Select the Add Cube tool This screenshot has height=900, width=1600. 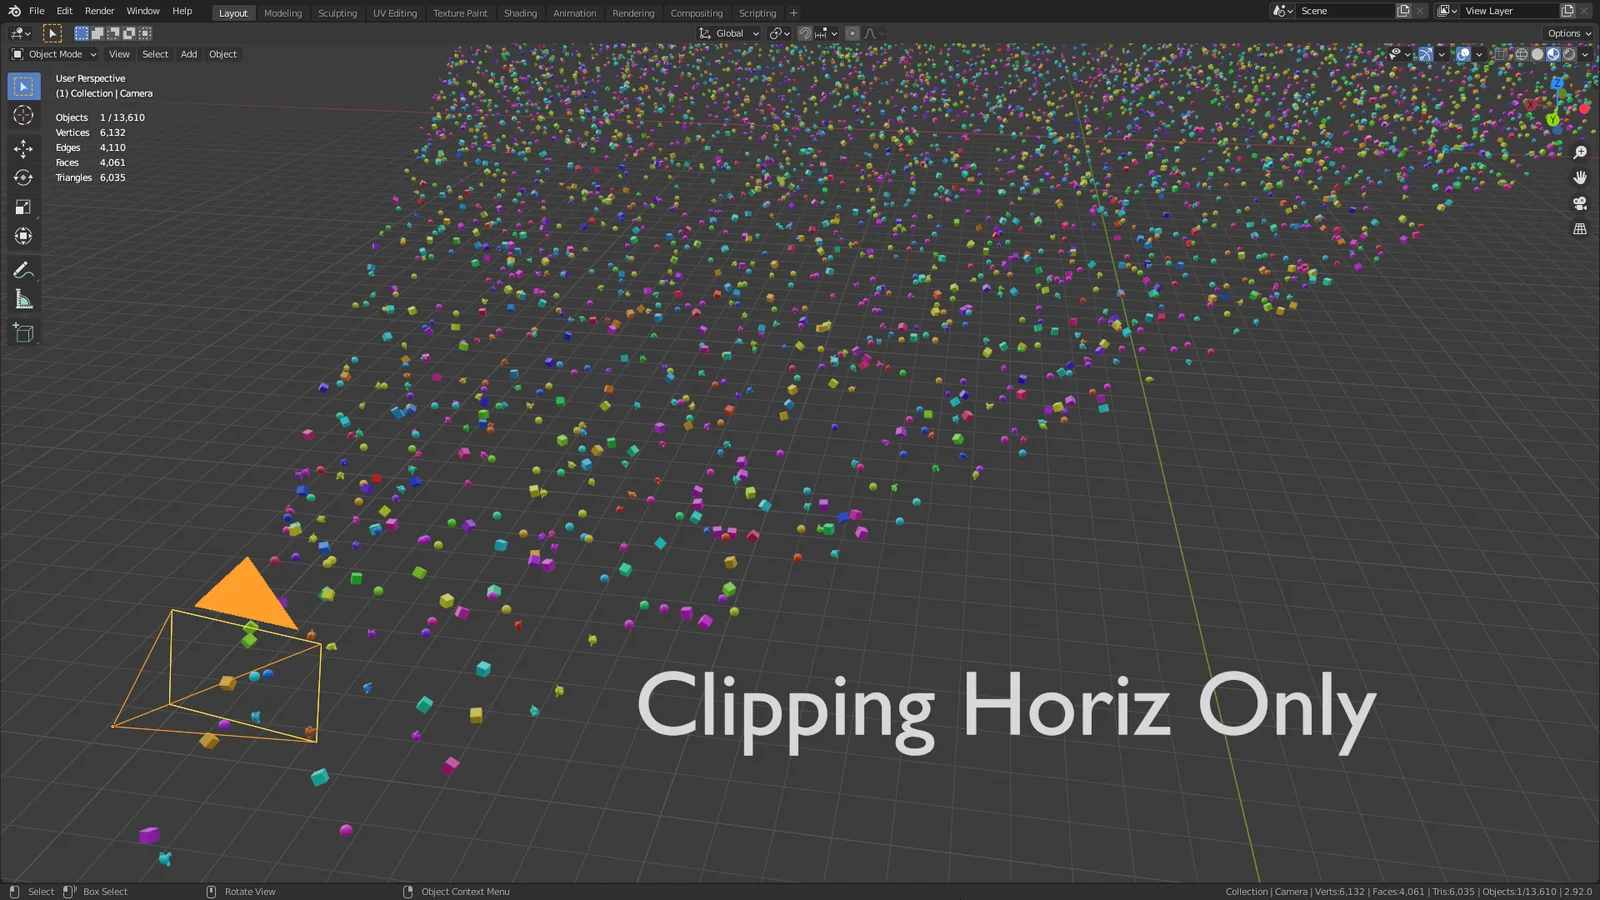(23, 333)
